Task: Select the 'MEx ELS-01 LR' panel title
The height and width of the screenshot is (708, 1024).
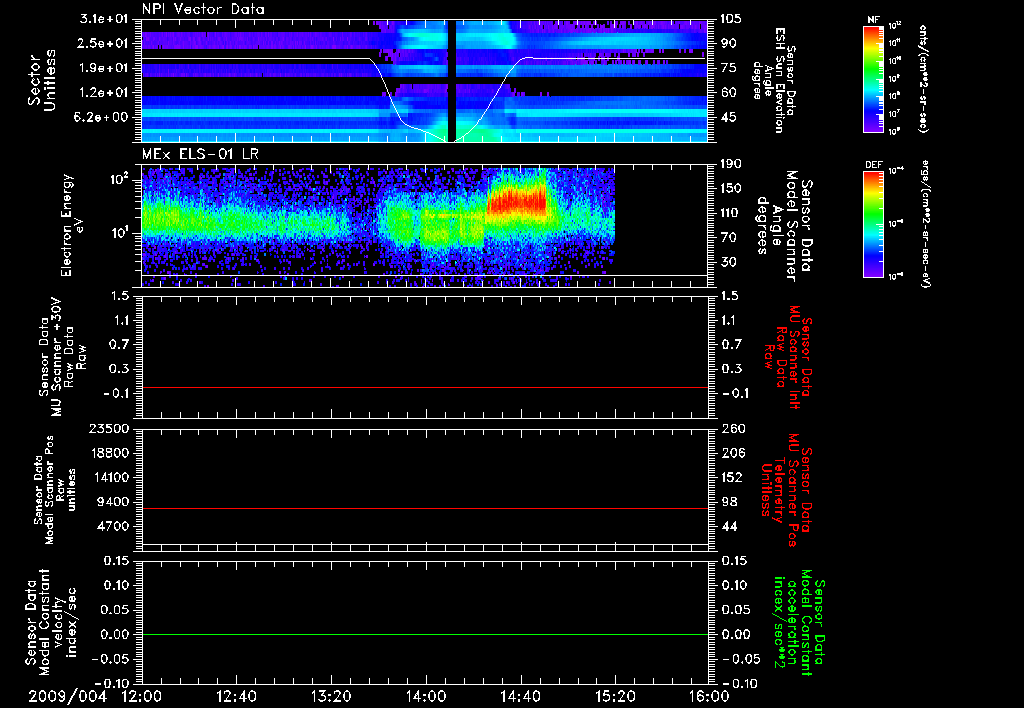Action: [200, 154]
